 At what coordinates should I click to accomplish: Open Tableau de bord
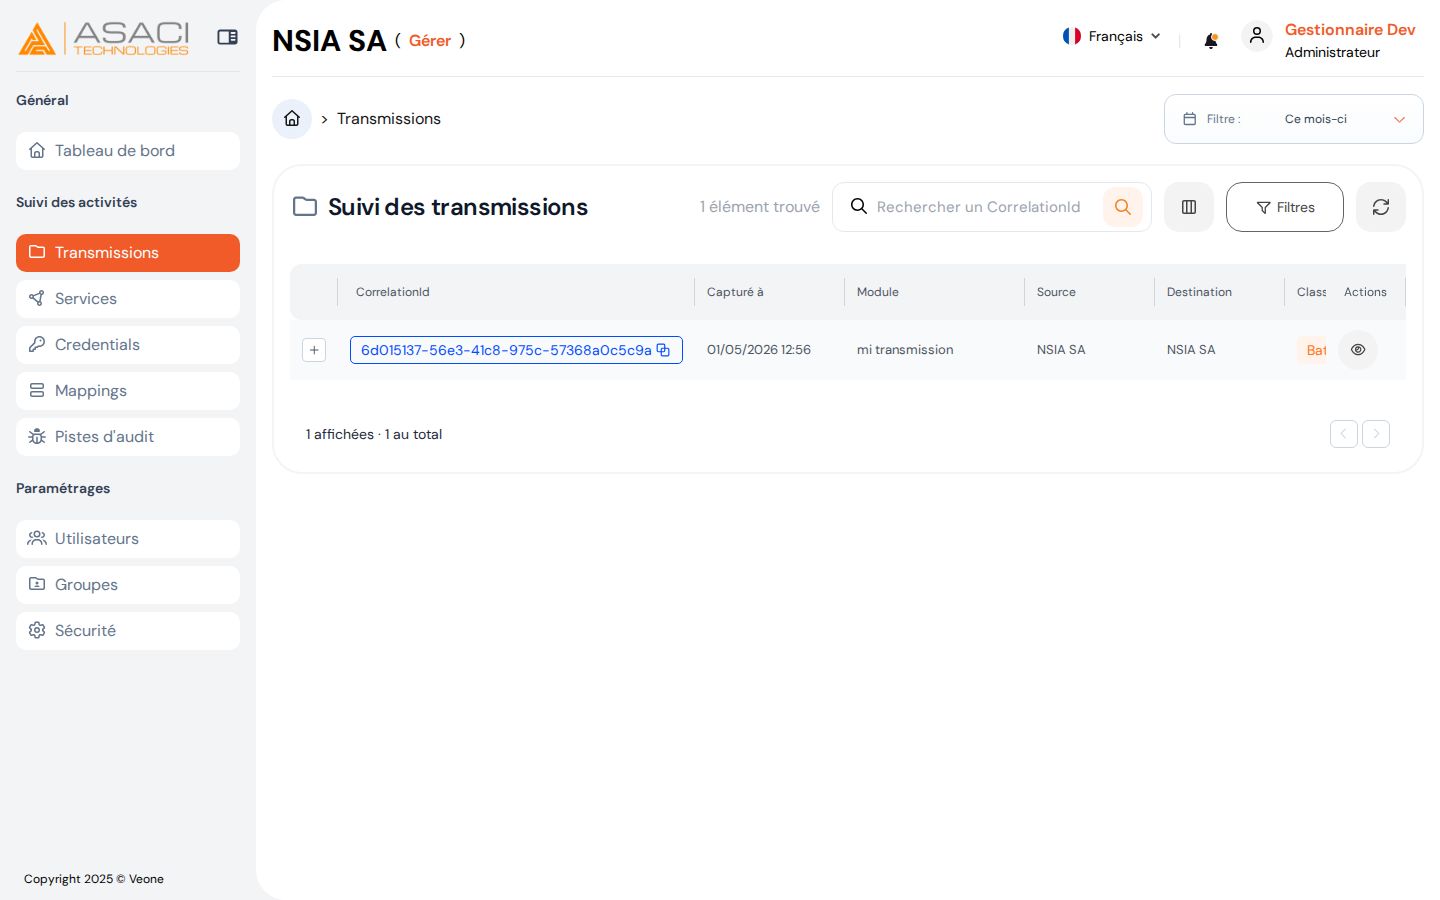pos(128,151)
